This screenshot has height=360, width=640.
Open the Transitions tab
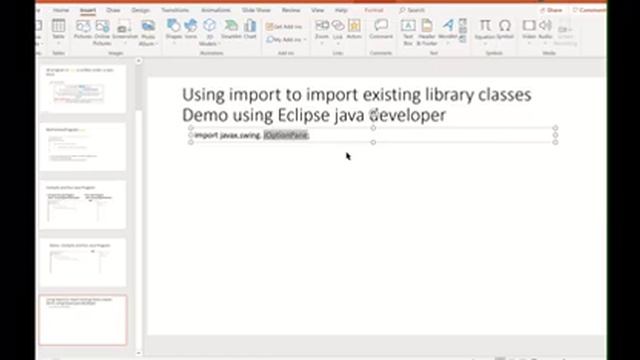click(175, 10)
